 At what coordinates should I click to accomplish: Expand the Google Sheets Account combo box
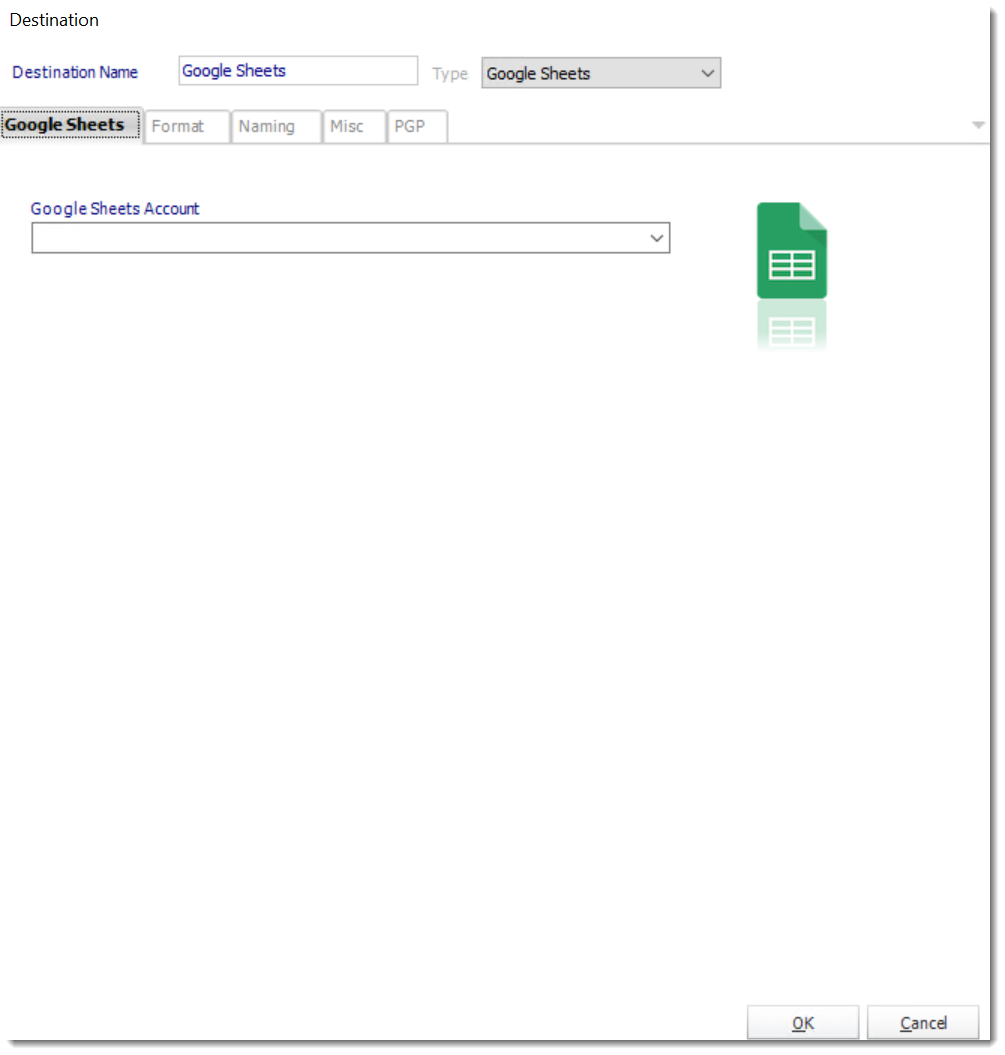(350, 238)
